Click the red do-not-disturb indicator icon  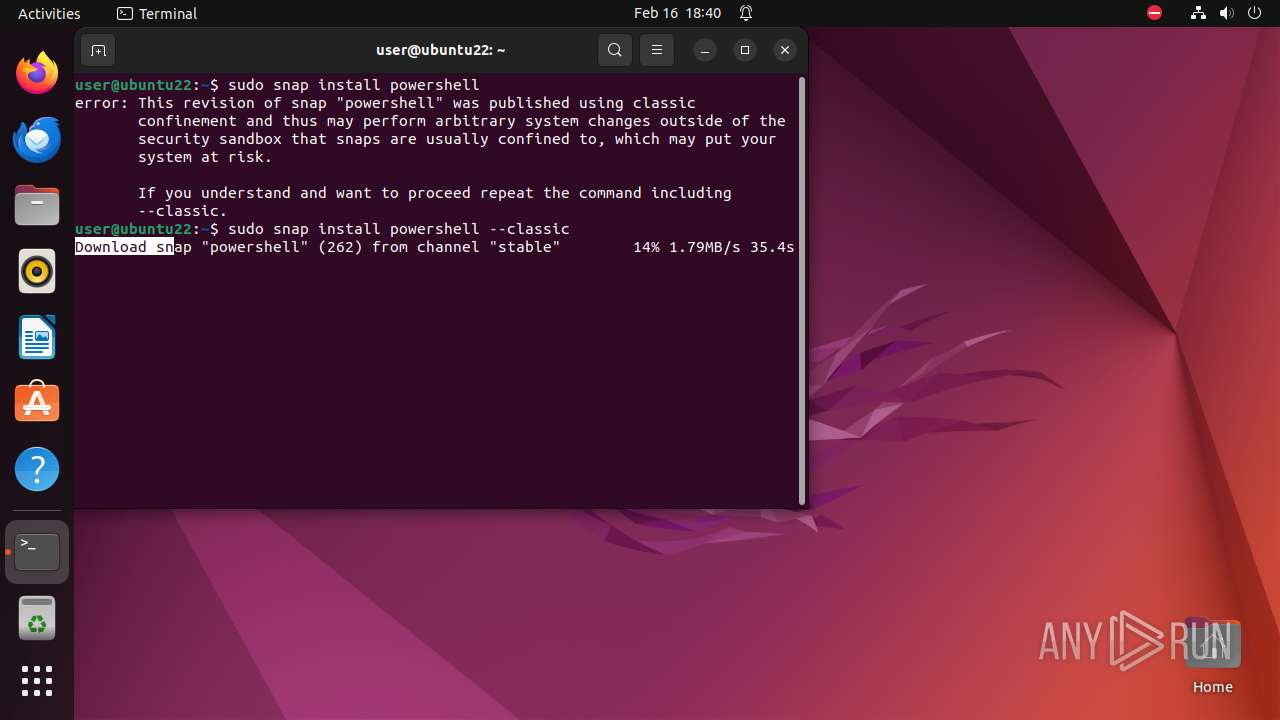tap(1155, 13)
